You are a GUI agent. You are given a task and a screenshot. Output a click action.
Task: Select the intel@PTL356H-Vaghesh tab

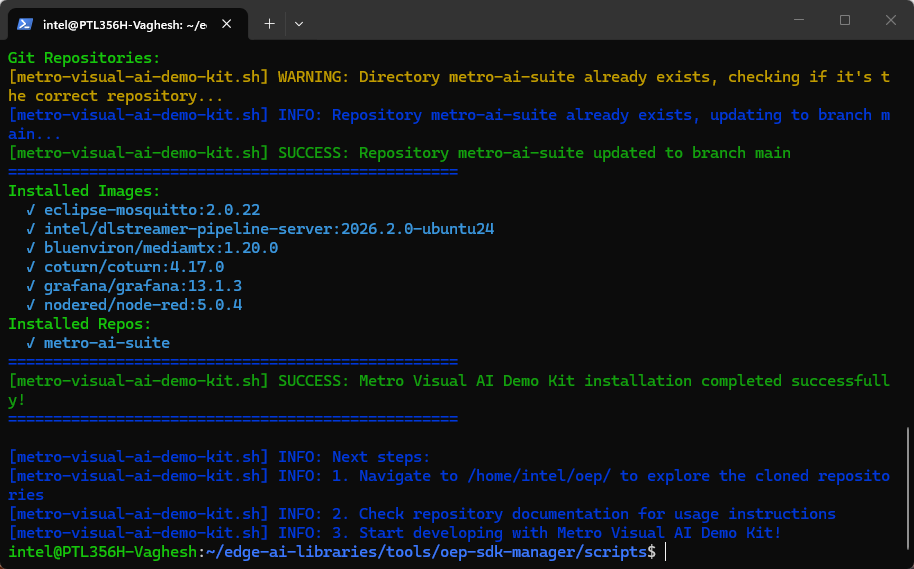tap(126, 24)
